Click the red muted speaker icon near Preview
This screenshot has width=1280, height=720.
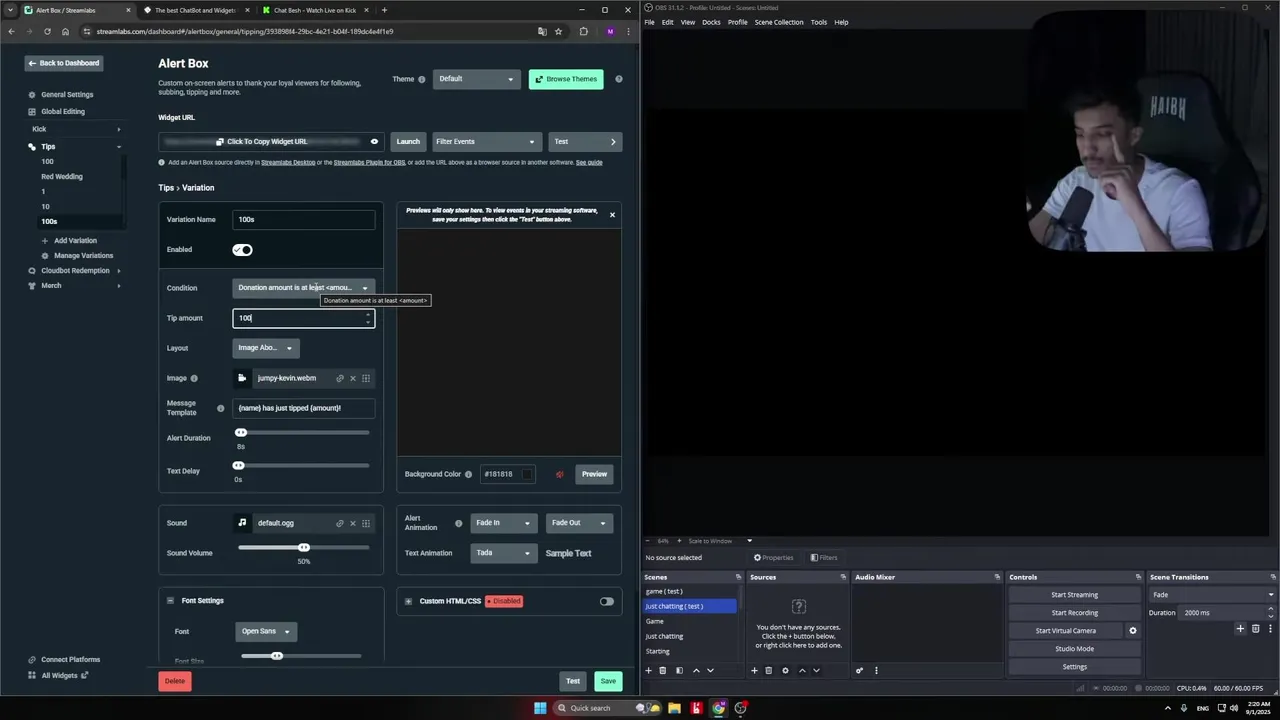(x=559, y=474)
